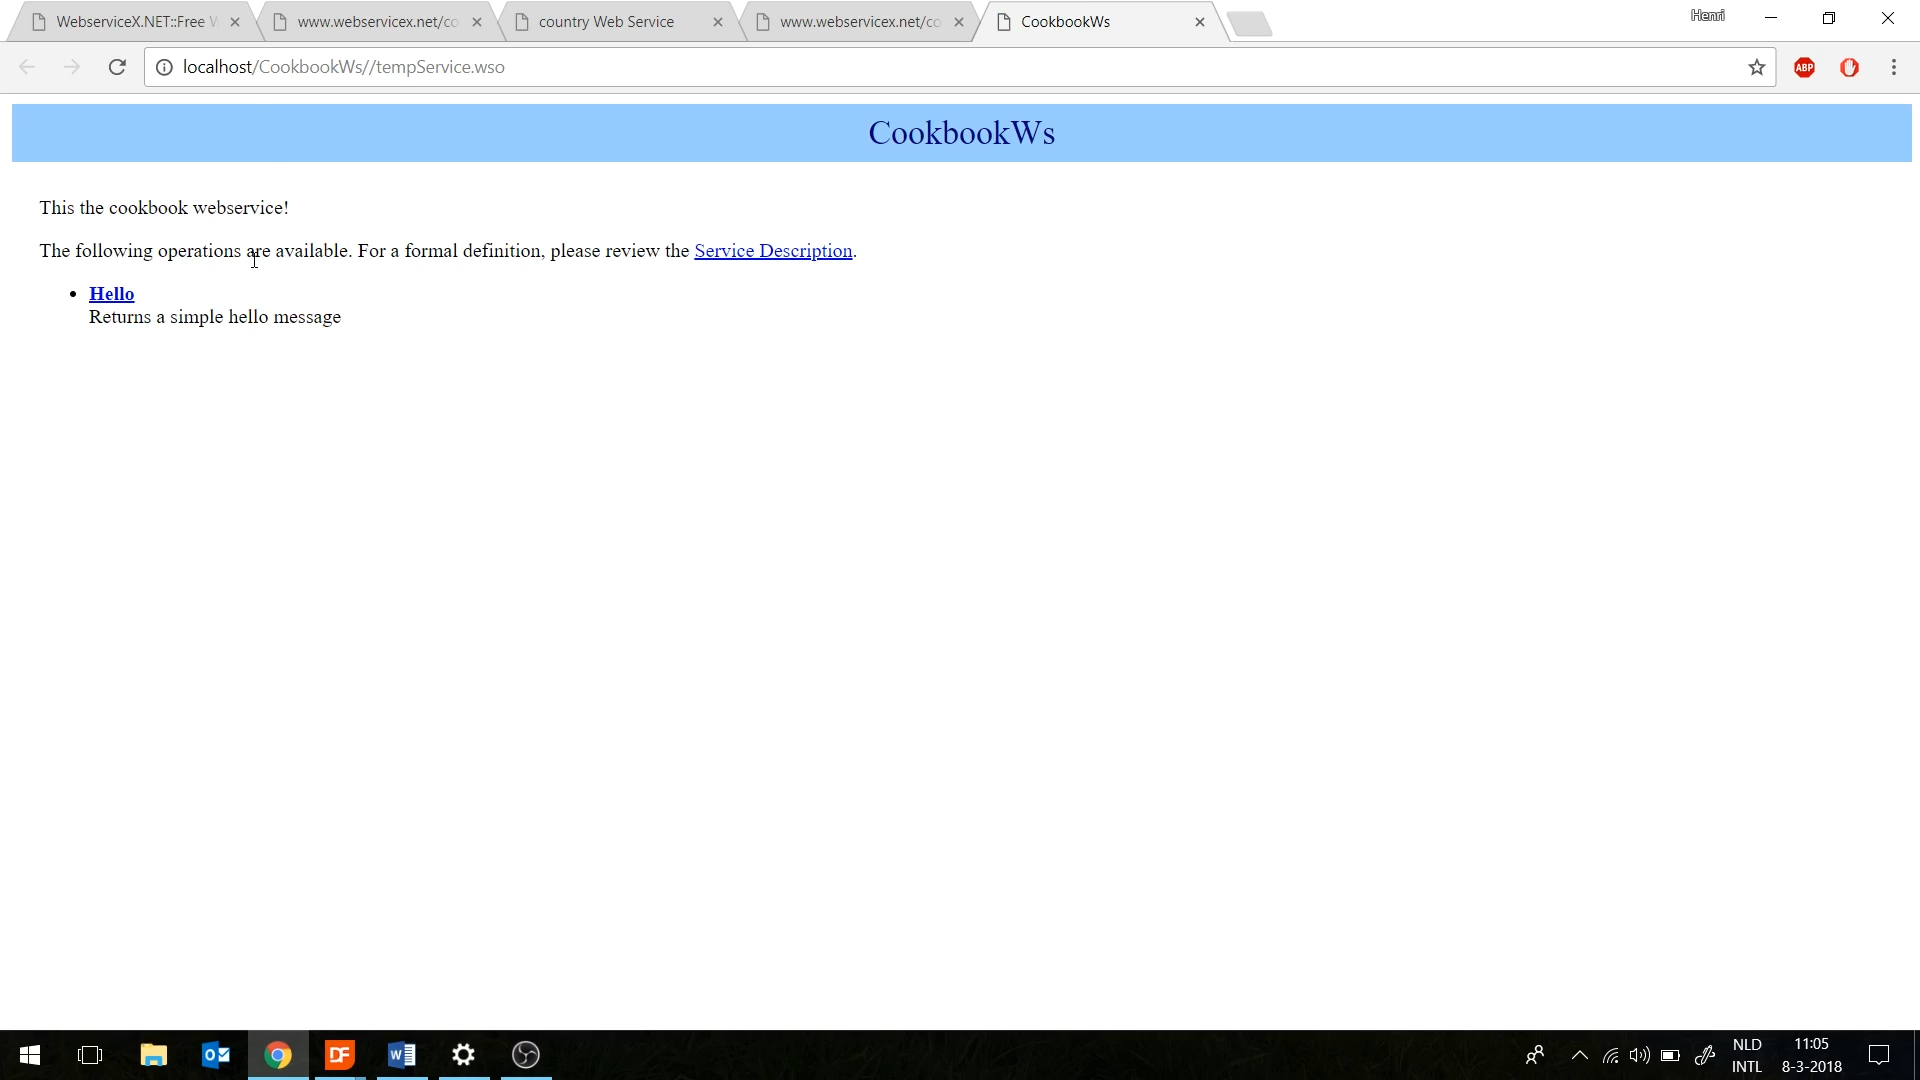Image resolution: width=1920 pixels, height=1080 pixels.
Task: Click the red Opera-style extension icon
Action: point(1849,67)
